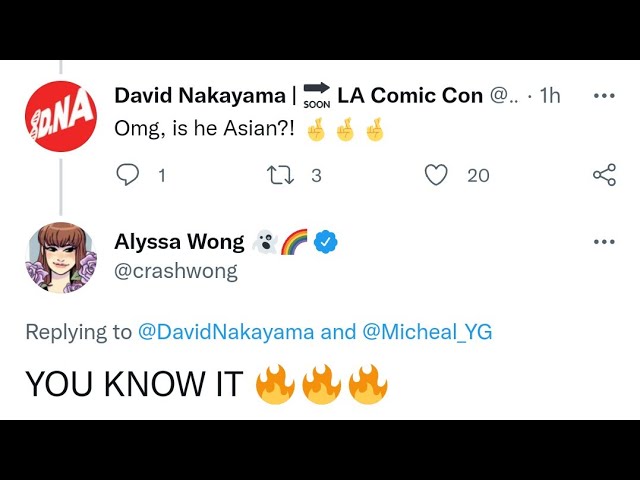Click the like count of 20
The width and height of the screenshot is (640, 480).
click(x=478, y=176)
